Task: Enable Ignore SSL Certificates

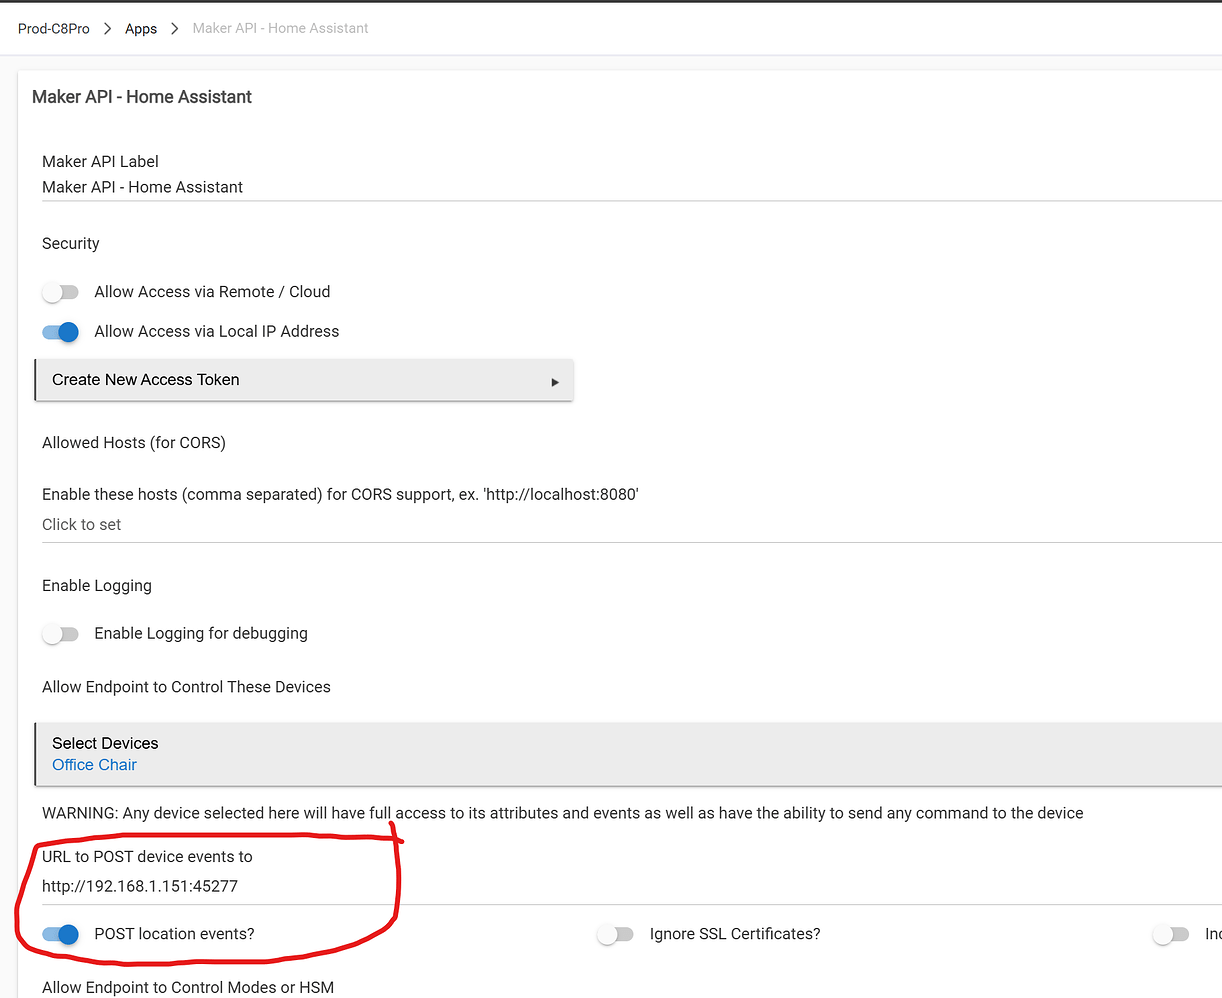Action: pyautogui.click(x=615, y=933)
